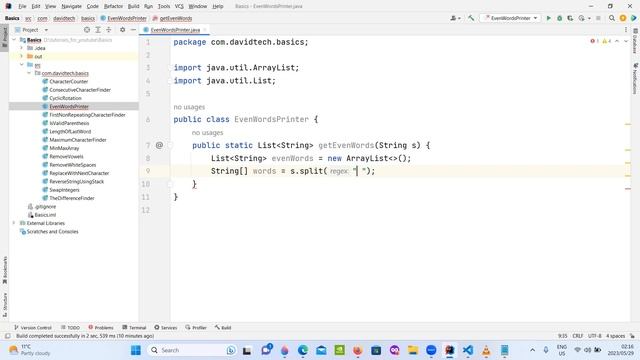Open Notifications side panel

point(635,78)
